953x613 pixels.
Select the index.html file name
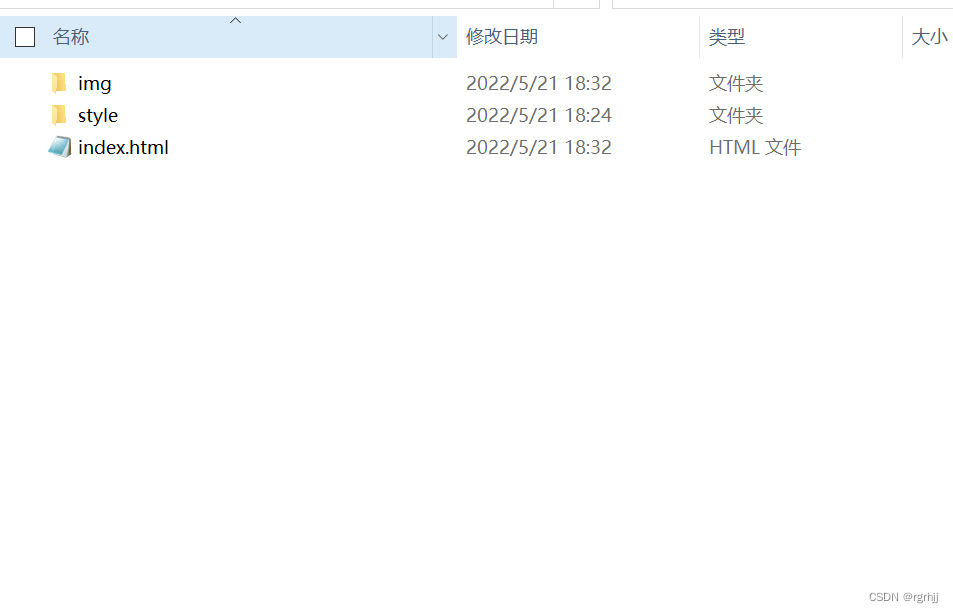click(123, 147)
